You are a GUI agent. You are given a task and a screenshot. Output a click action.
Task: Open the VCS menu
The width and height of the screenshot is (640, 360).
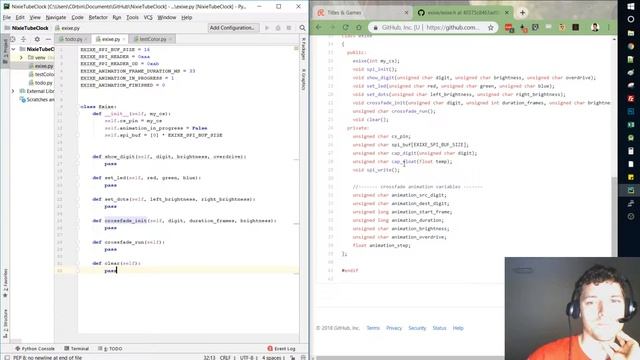pyautogui.click(x=148, y=18)
